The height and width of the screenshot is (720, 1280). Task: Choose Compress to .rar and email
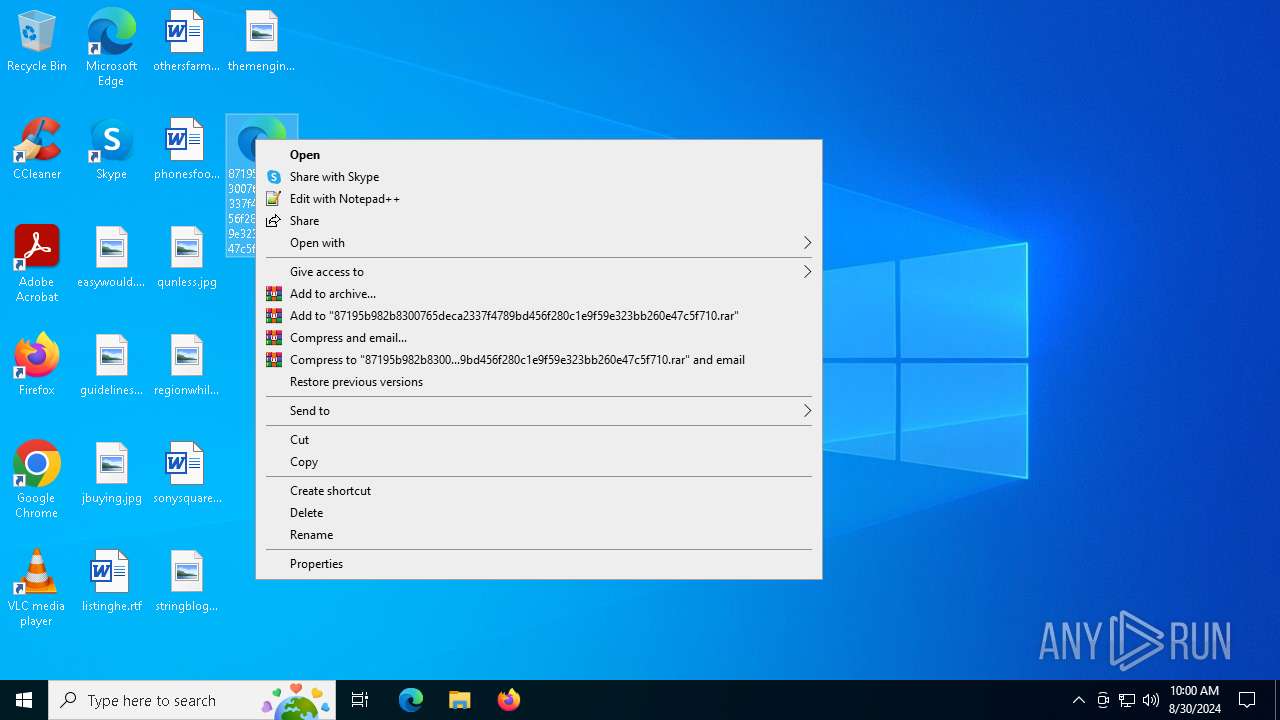[539, 360]
